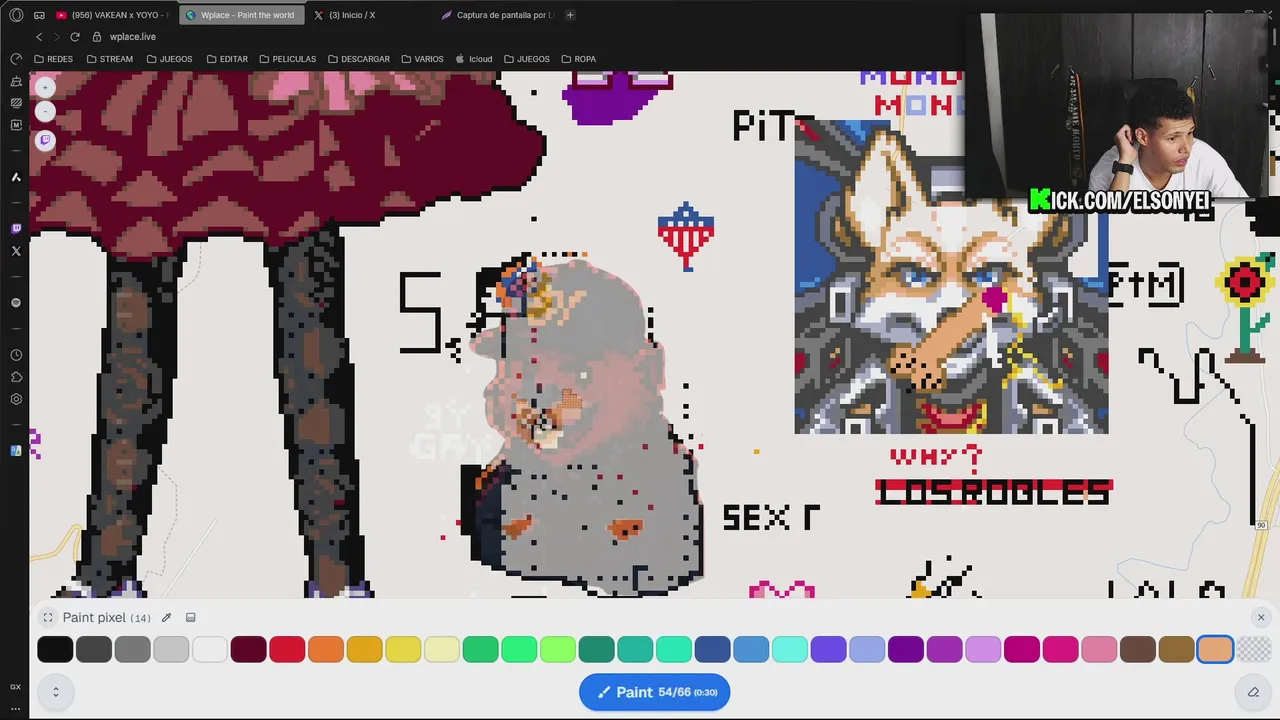Open the REDES bookmarks folder
The image size is (1280, 720).
53,59
